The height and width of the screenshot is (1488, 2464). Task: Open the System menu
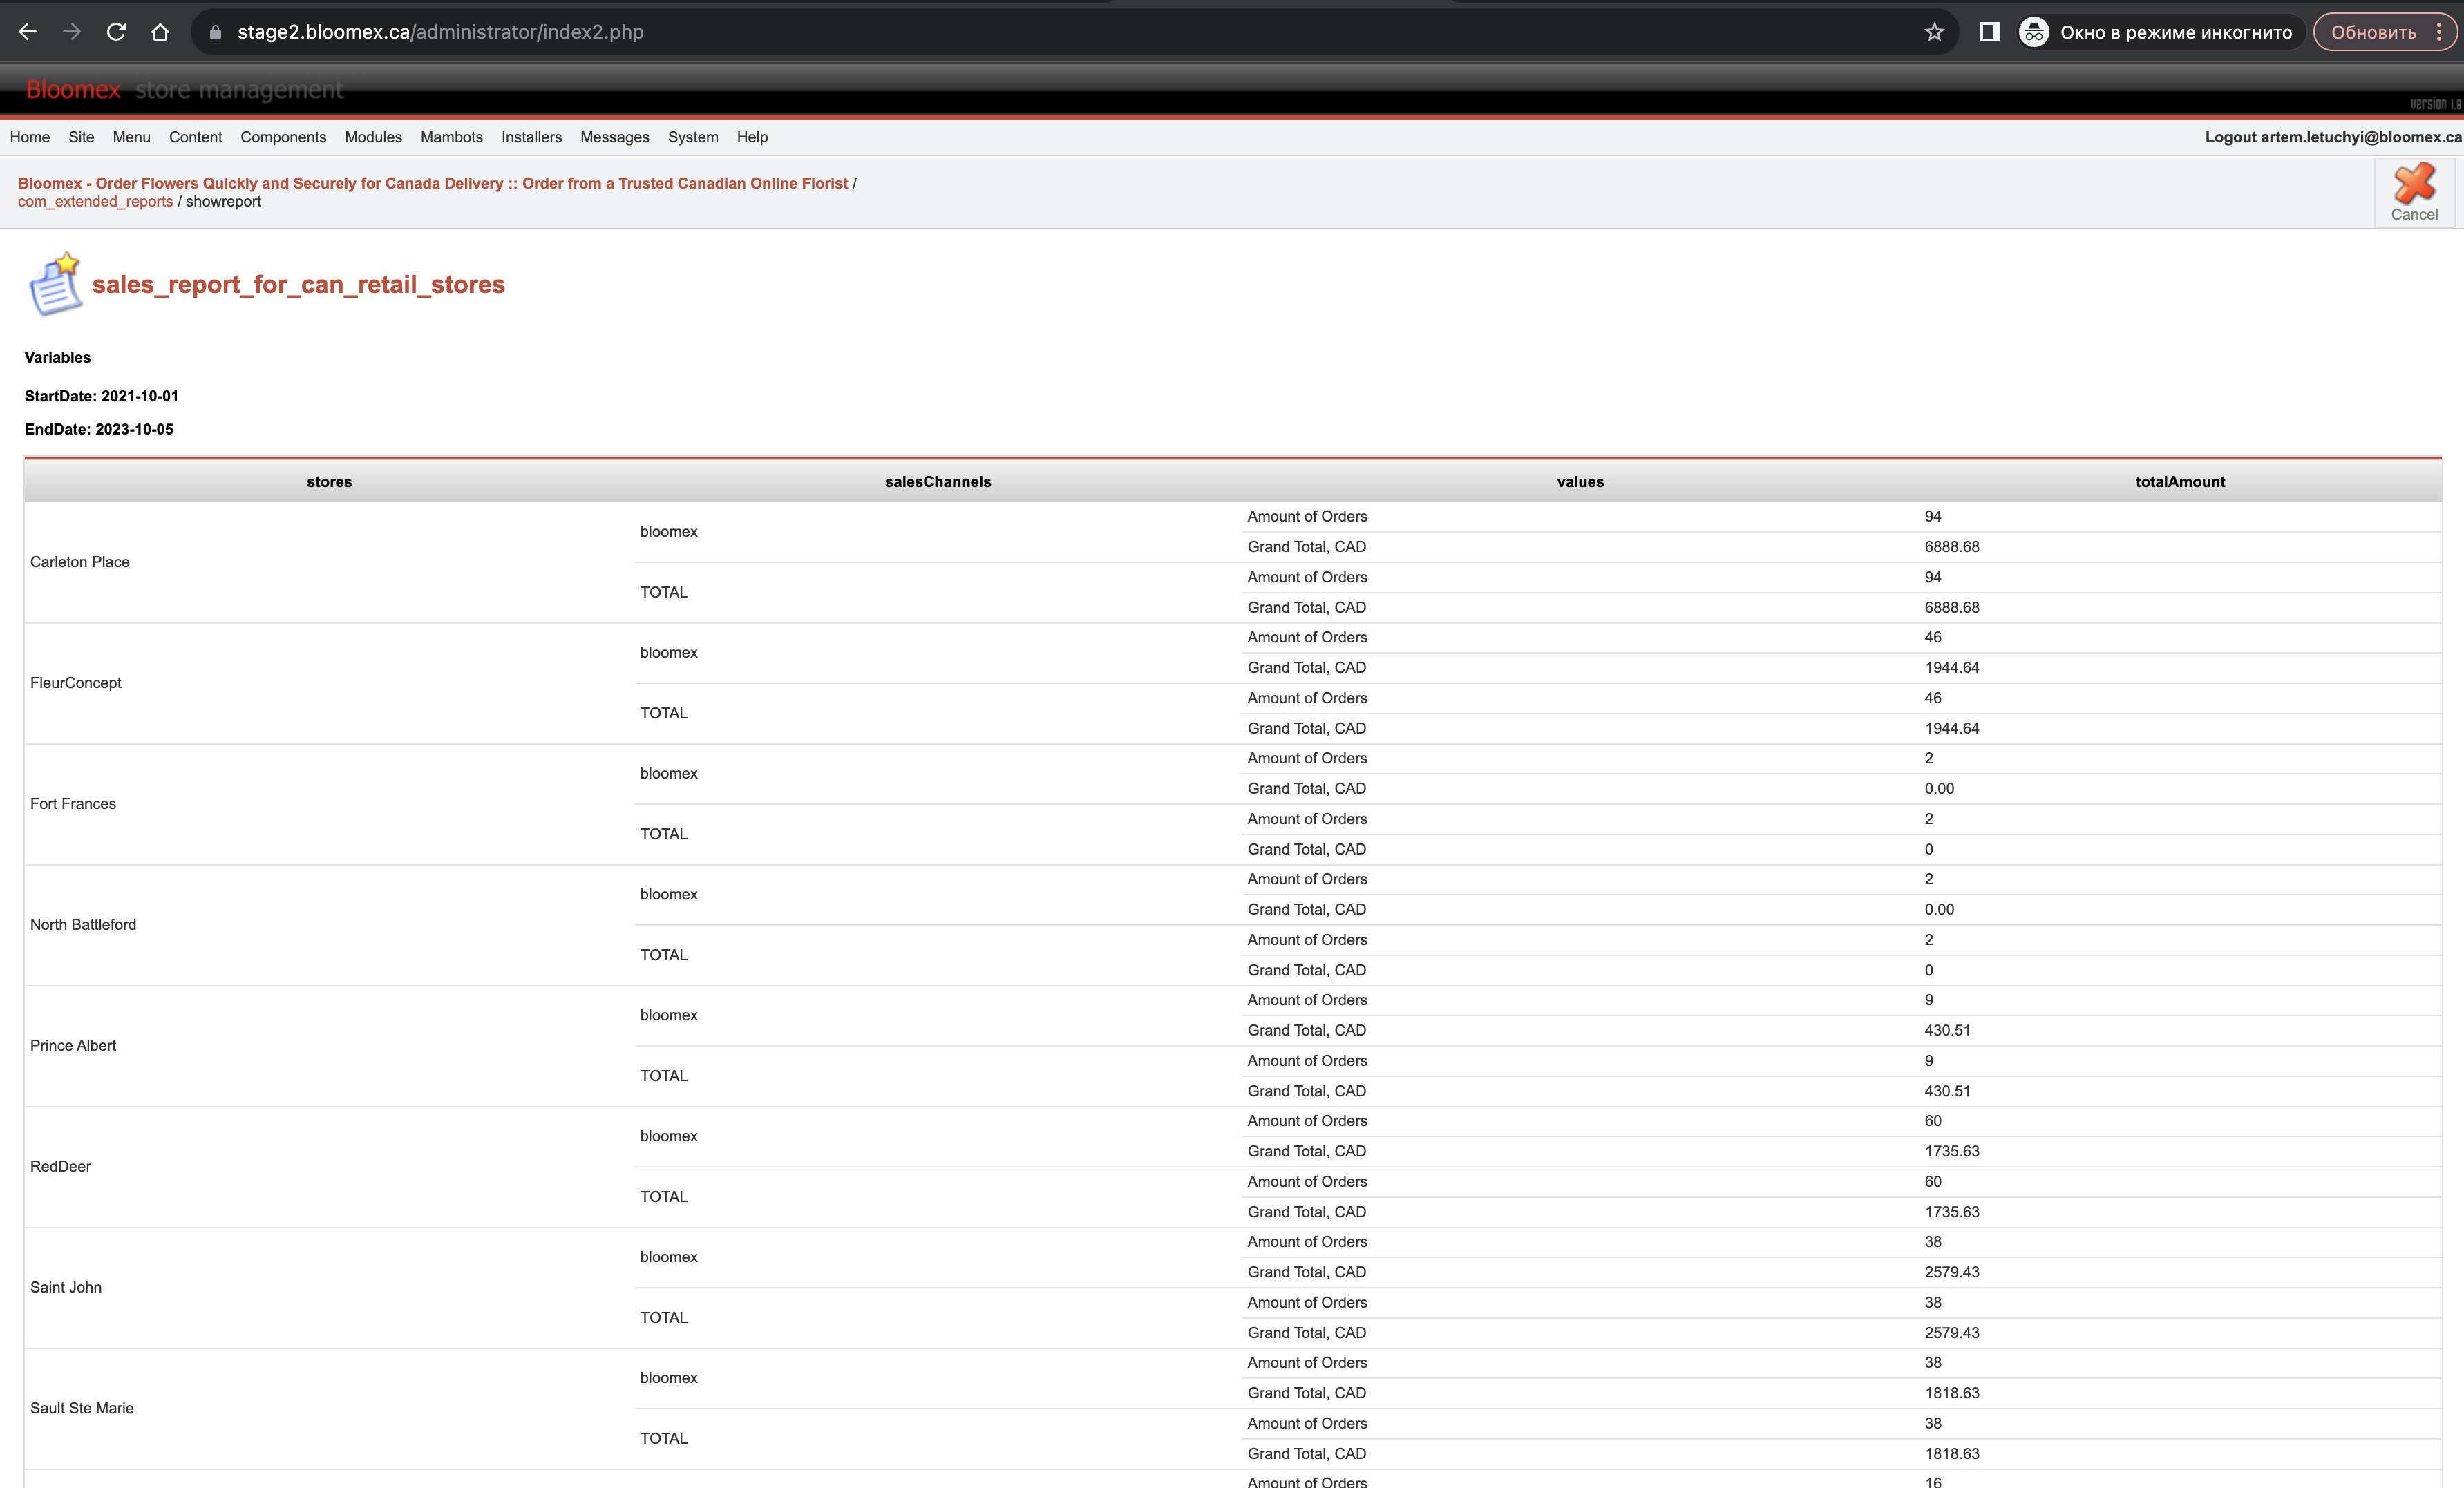pos(693,137)
